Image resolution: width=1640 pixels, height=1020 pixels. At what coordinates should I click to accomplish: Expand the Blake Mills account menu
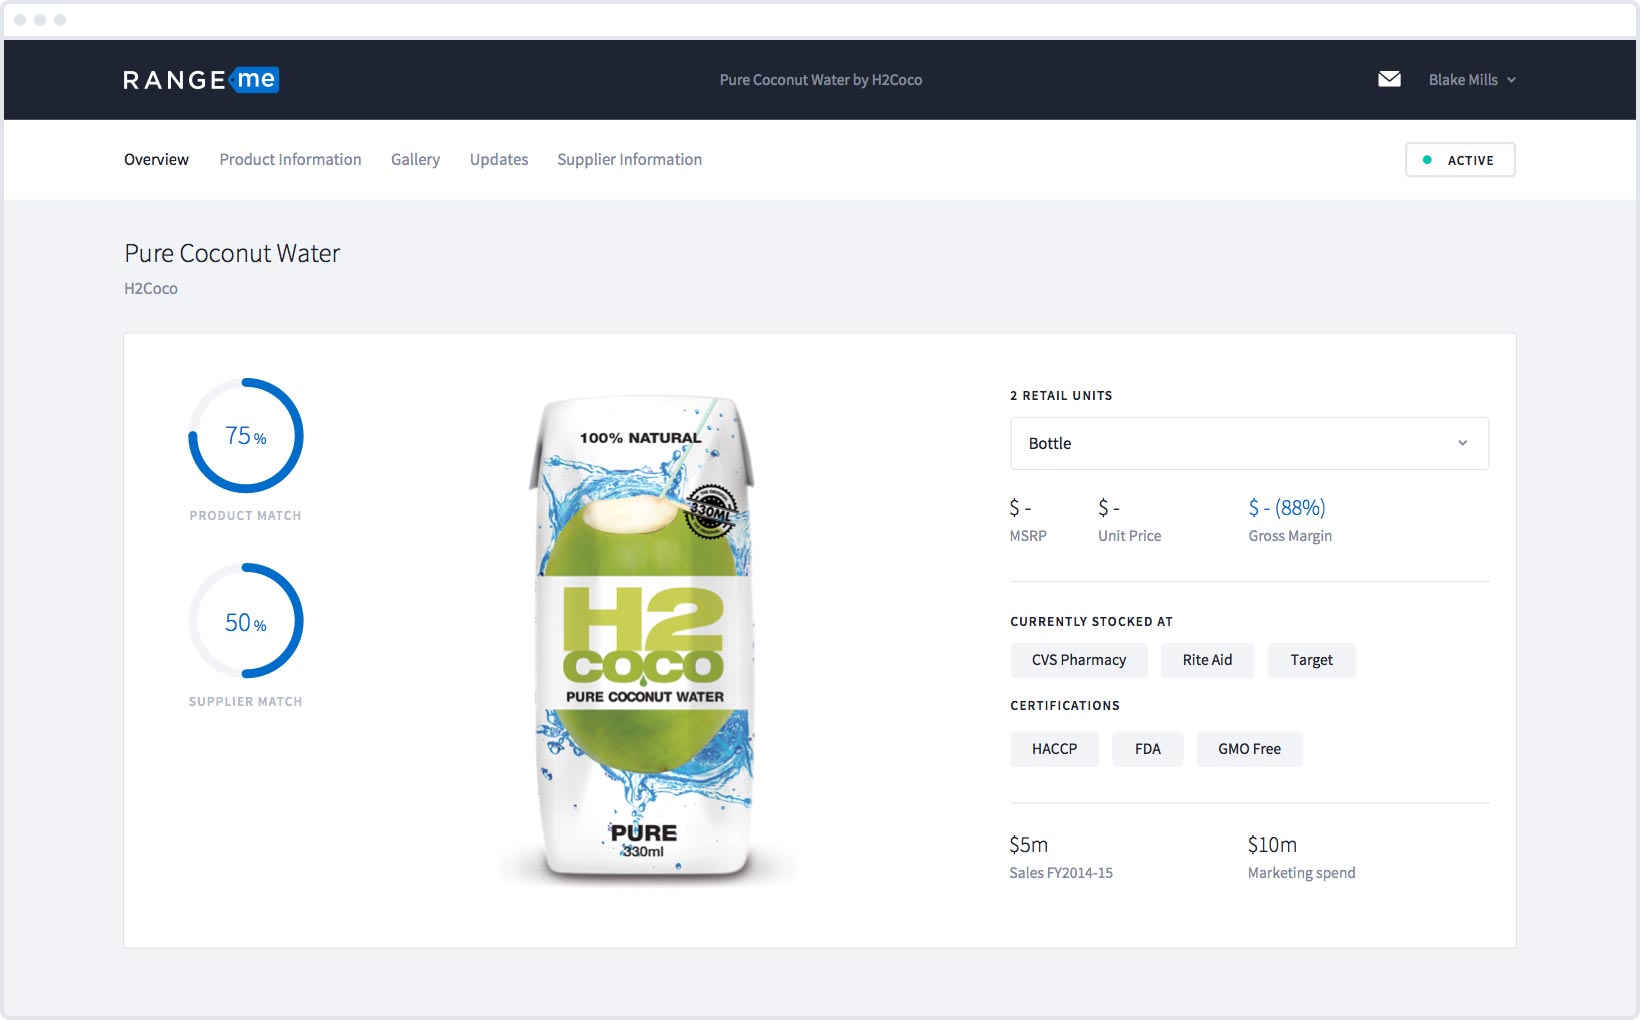pyautogui.click(x=1471, y=79)
